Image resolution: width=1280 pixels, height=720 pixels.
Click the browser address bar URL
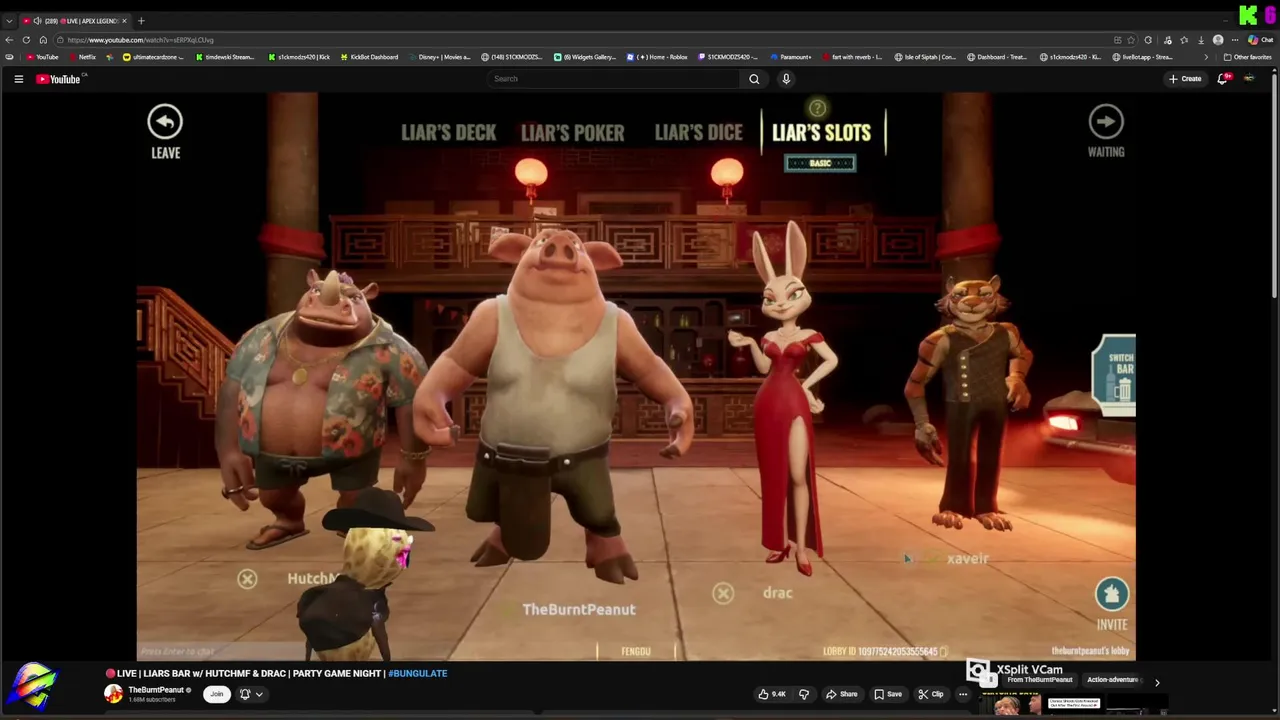coord(140,40)
